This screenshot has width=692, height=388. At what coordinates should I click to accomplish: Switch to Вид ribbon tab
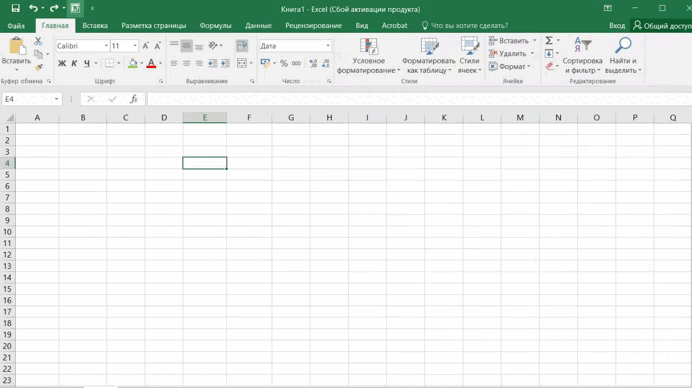(362, 26)
